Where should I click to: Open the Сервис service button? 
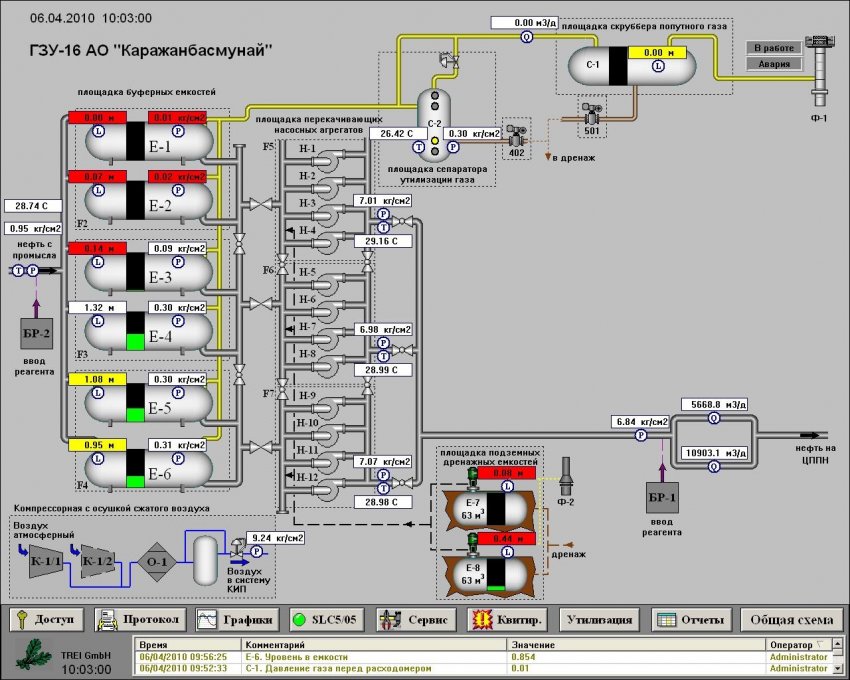click(415, 619)
